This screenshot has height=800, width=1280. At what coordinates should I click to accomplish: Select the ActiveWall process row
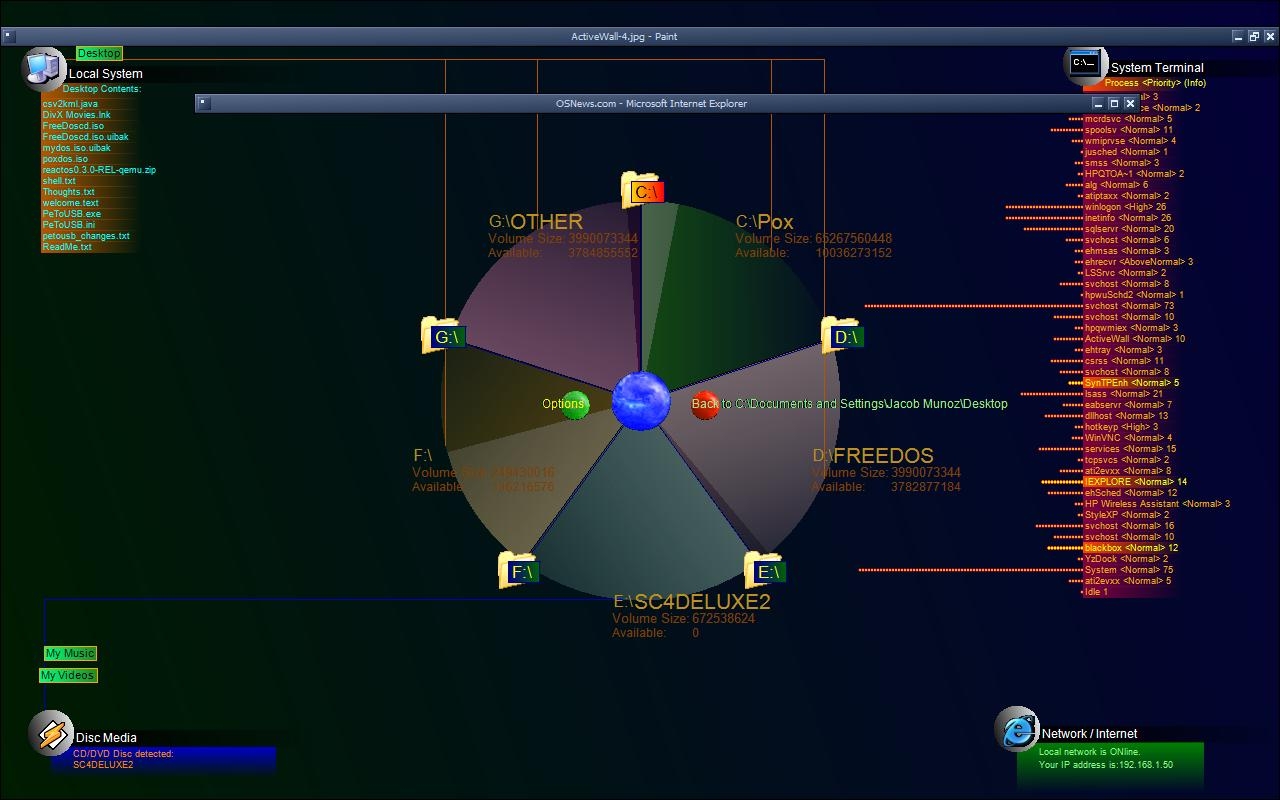pos(1135,339)
